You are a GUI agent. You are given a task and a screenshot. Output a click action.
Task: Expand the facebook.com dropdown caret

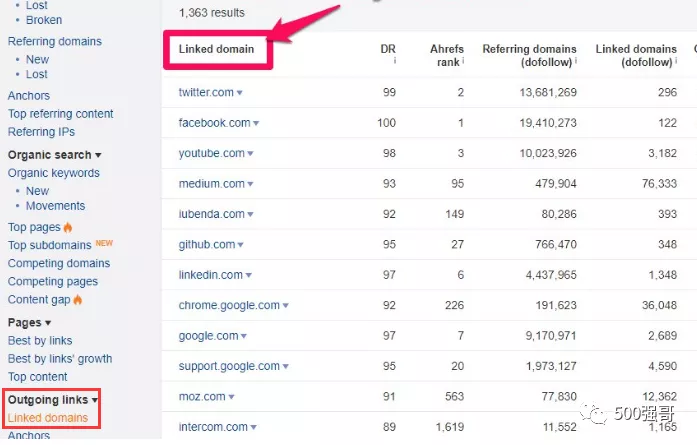(256, 124)
